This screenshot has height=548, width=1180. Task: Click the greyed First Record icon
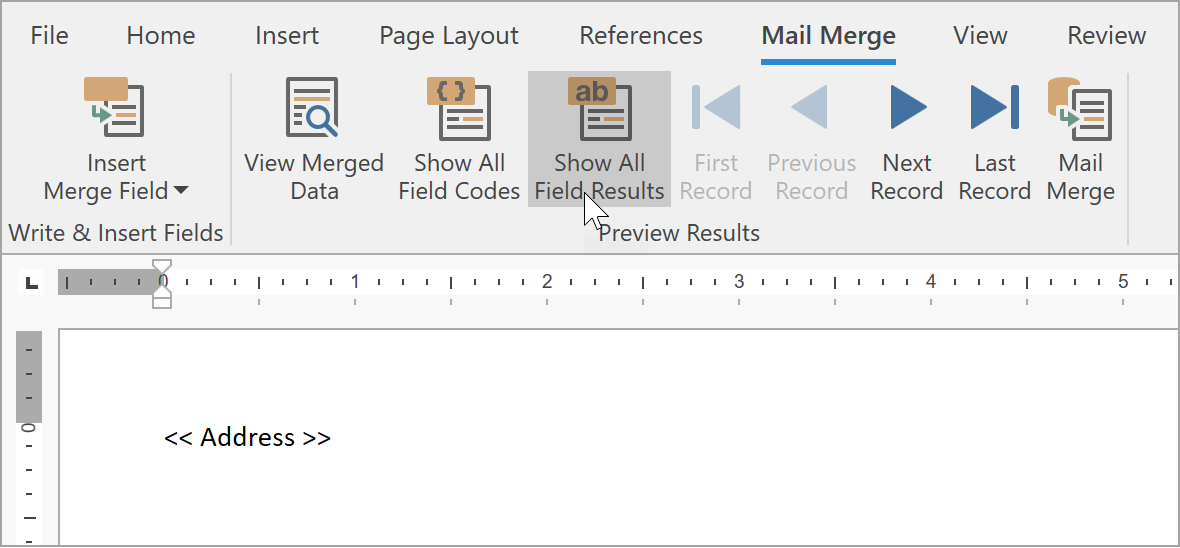715,108
